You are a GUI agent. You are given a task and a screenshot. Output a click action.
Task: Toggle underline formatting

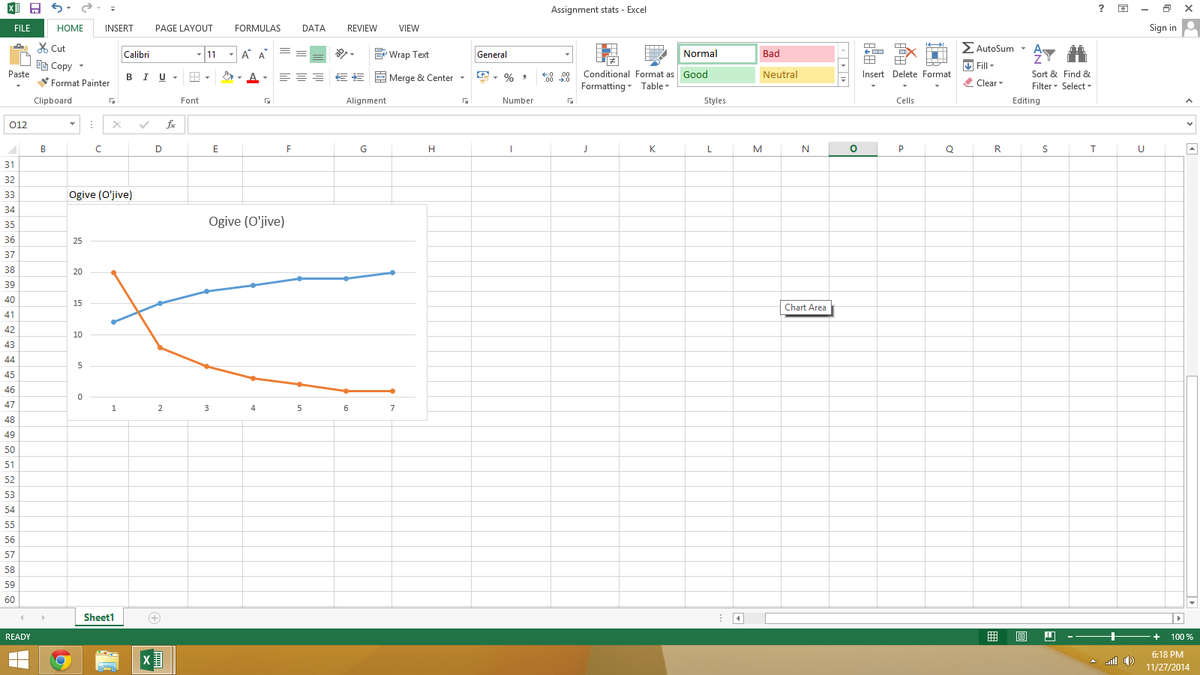click(161, 77)
